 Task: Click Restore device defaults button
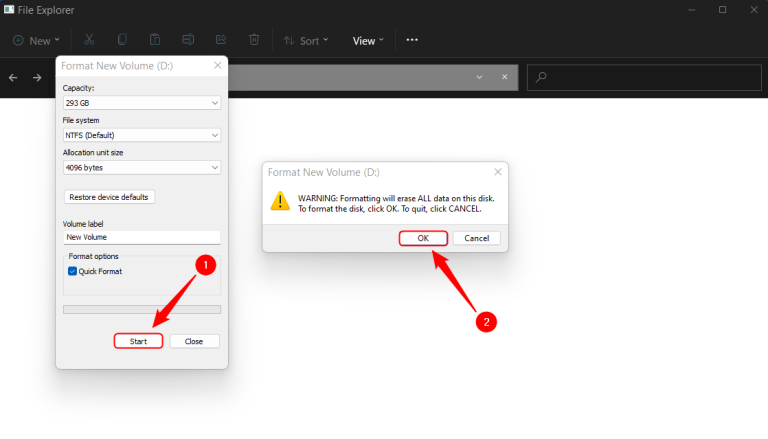point(109,197)
